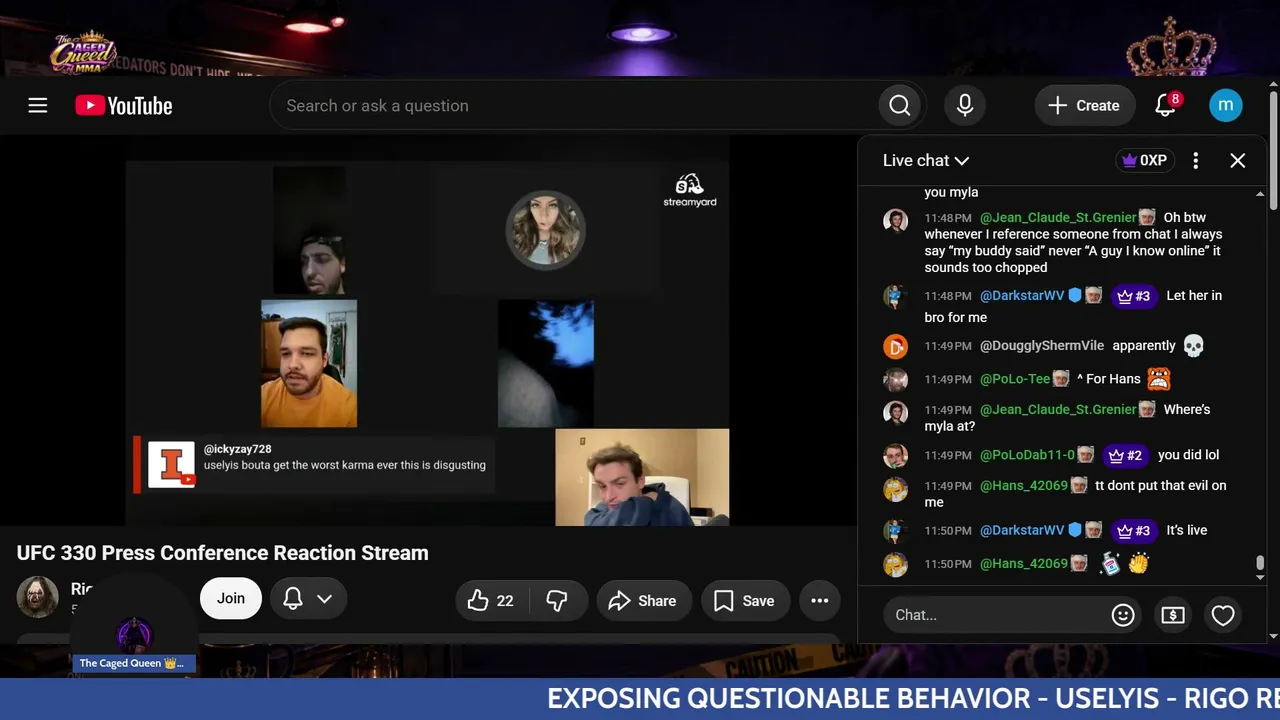Click the skull emoji after 'apparently'
Screen dimensions: 1280x720
pyautogui.click(x=1194, y=346)
